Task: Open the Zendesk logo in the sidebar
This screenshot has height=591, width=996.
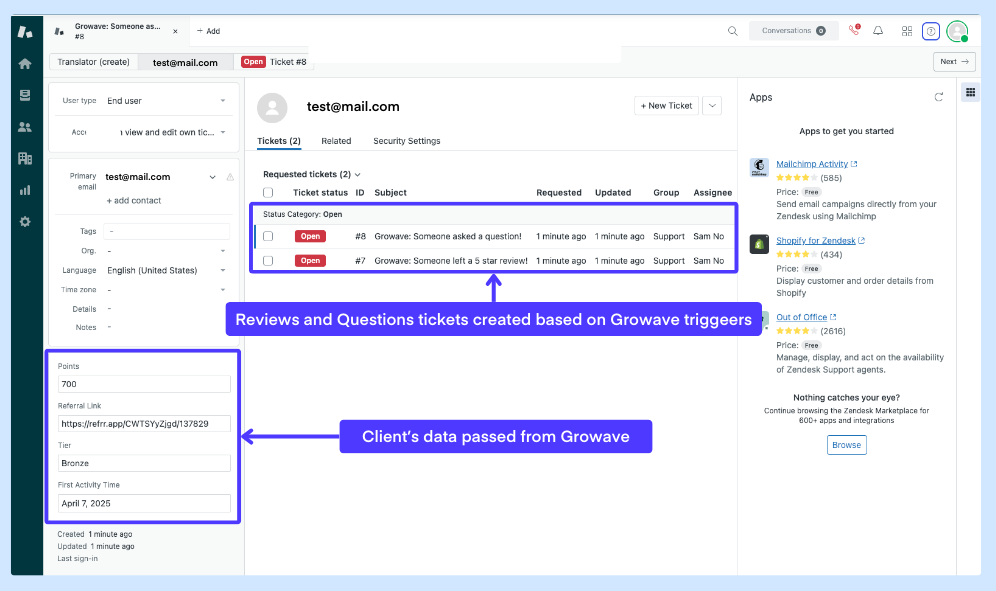Action: [25, 32]
